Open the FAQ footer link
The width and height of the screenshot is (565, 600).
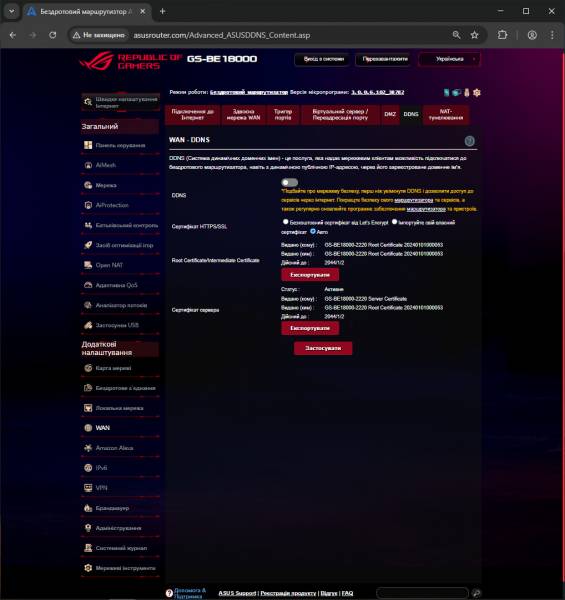tap(347, 593)
